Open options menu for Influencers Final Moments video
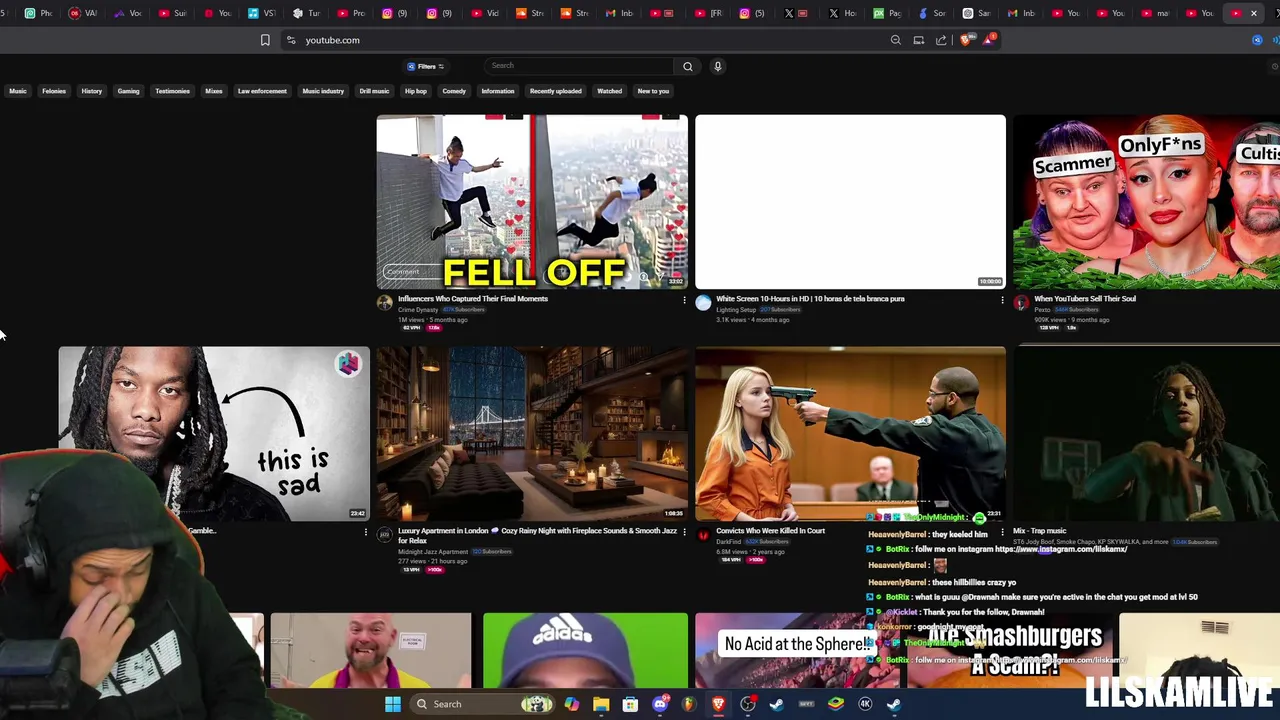Screen dimensions: 1280x720 click(x=684, y=300)
